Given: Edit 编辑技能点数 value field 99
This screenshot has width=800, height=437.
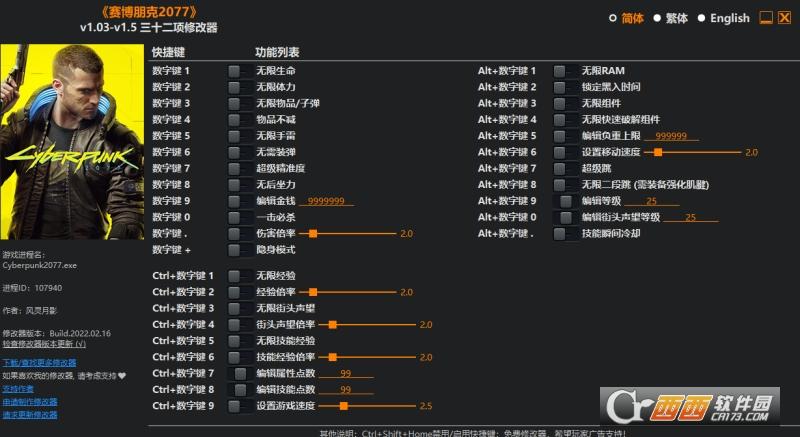Looking at the screenshot, I should click(x=346, y=390).
